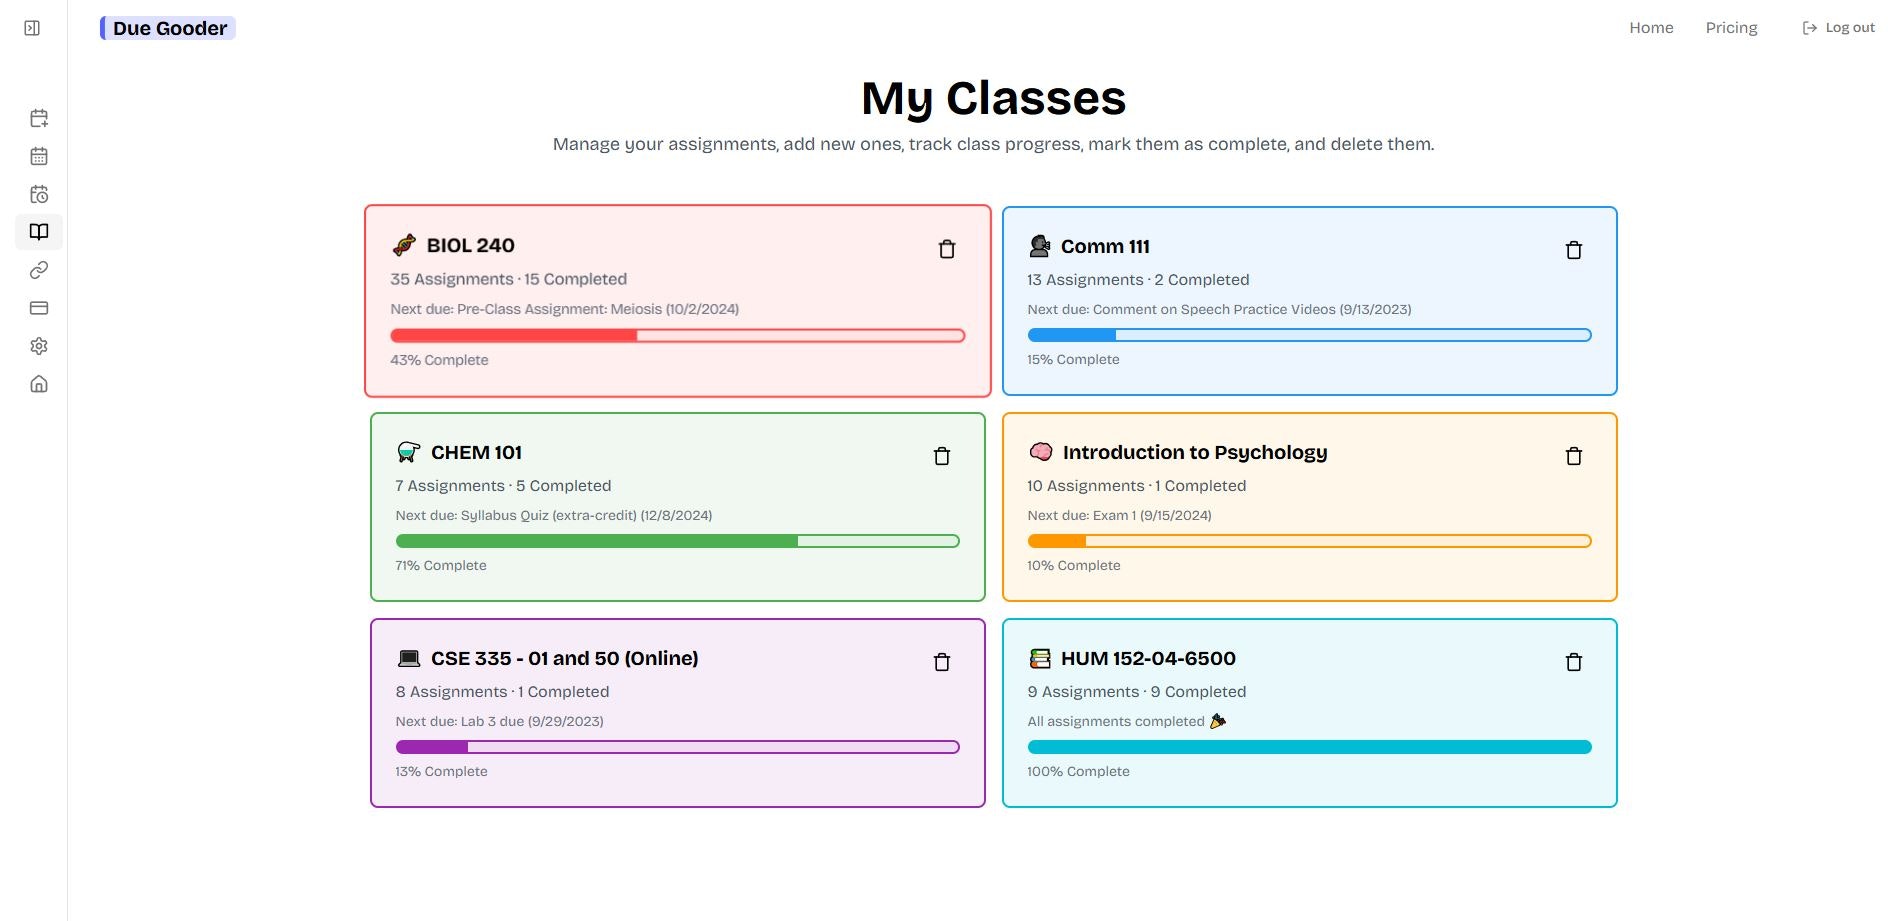
Task: Click the Due Gooder logo link
Action: (x=168, y=28)
